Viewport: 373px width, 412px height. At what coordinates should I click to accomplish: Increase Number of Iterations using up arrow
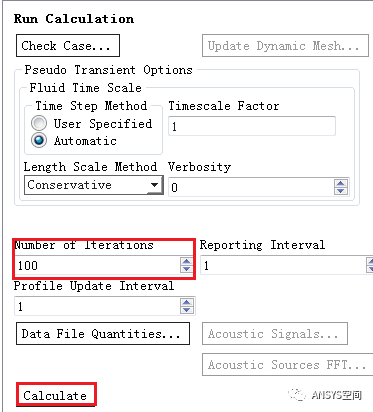tap(186, 261)
